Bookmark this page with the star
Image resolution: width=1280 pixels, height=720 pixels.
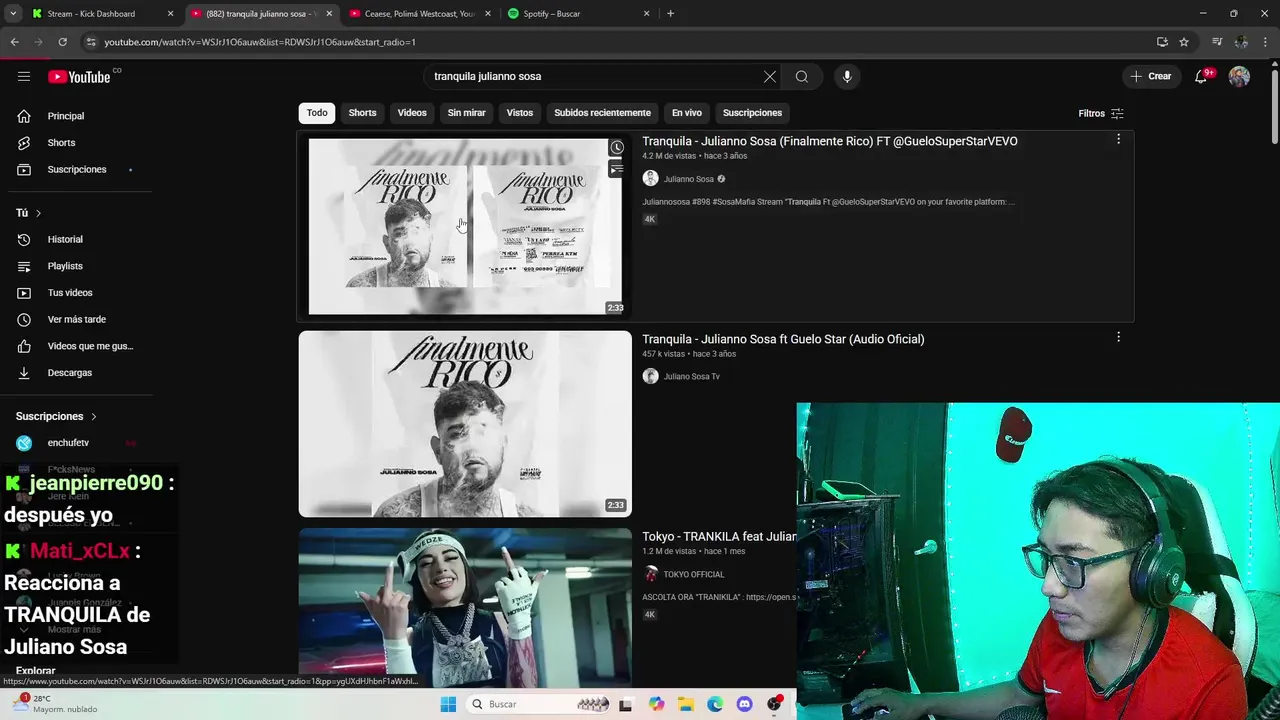(x=1184, y=42)
